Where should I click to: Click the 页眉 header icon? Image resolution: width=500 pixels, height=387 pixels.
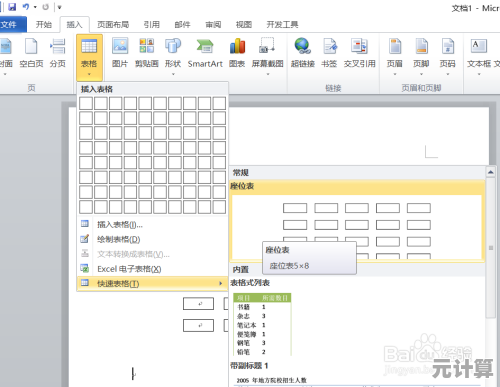coord(395,46)
